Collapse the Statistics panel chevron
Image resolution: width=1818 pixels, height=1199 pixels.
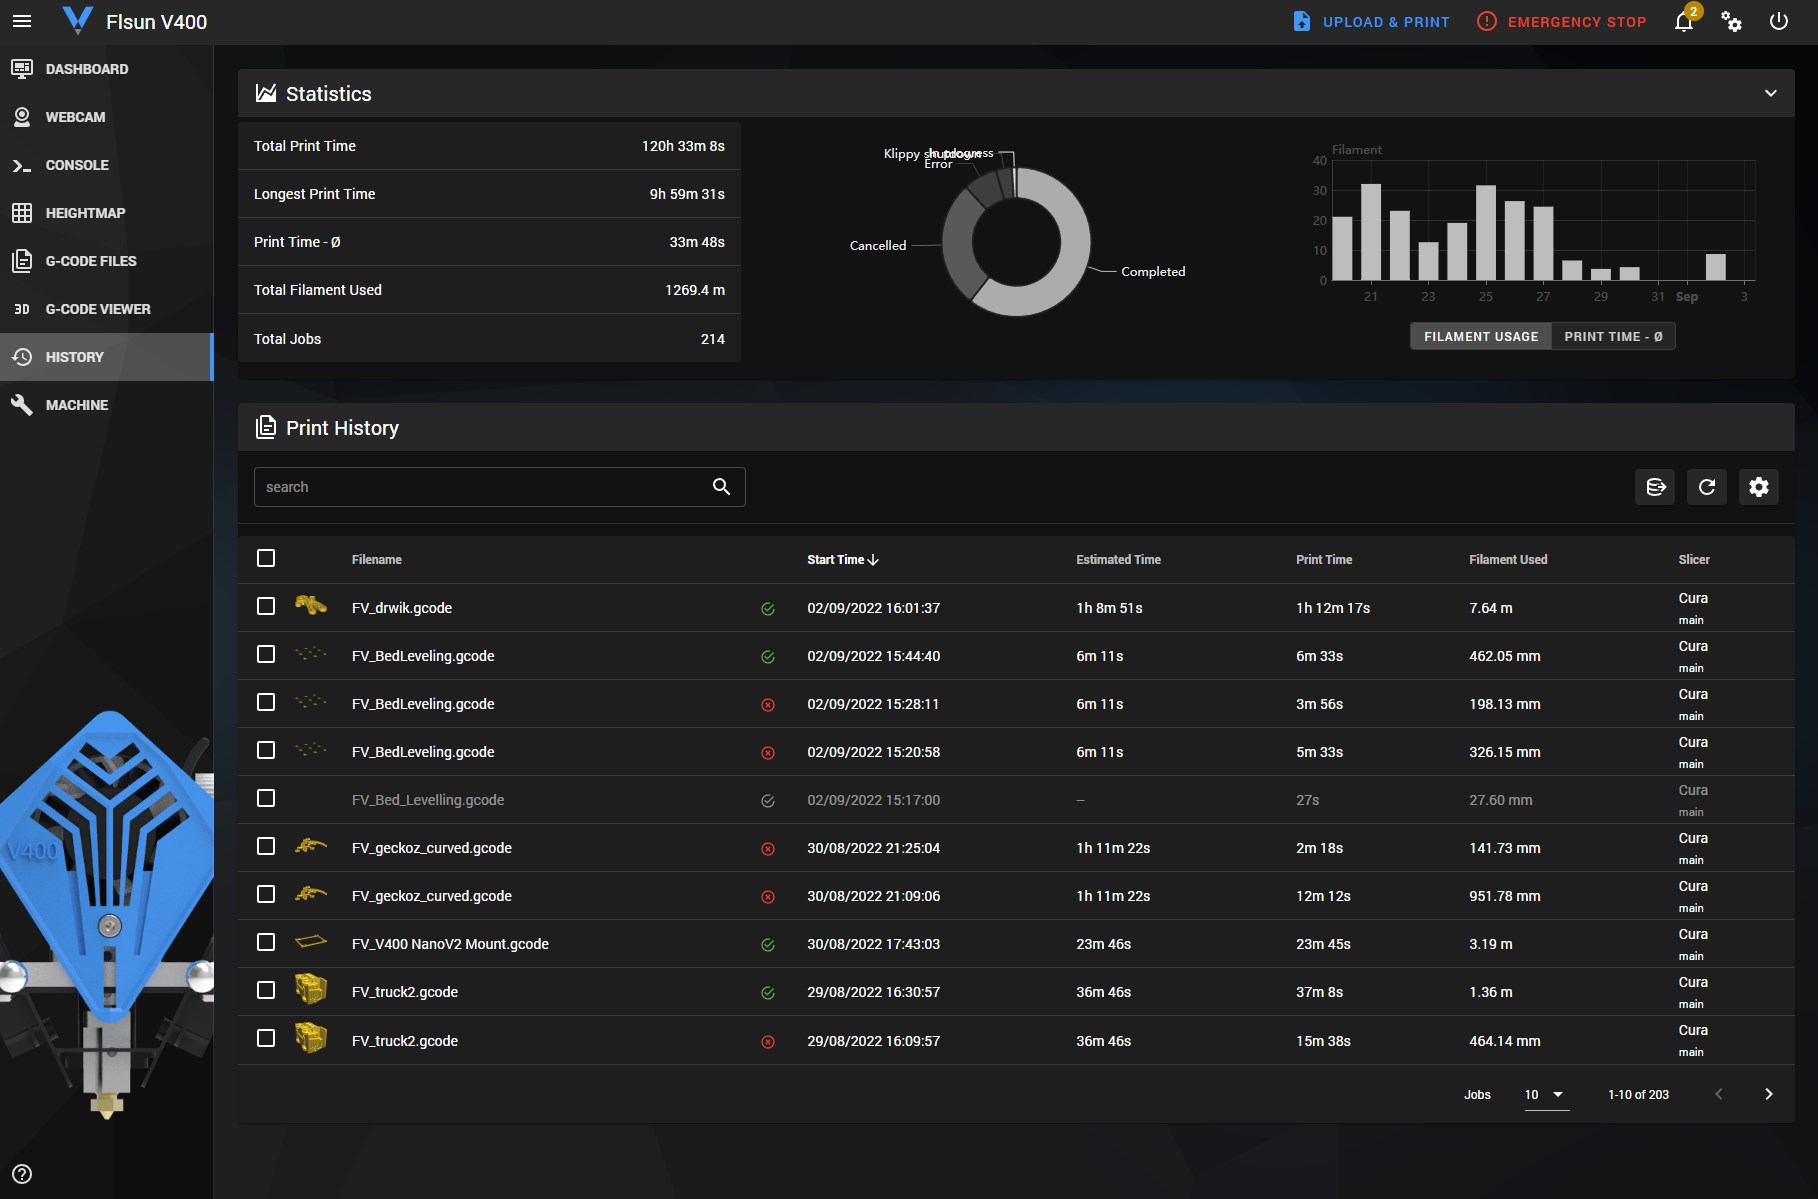(1770, 93)
